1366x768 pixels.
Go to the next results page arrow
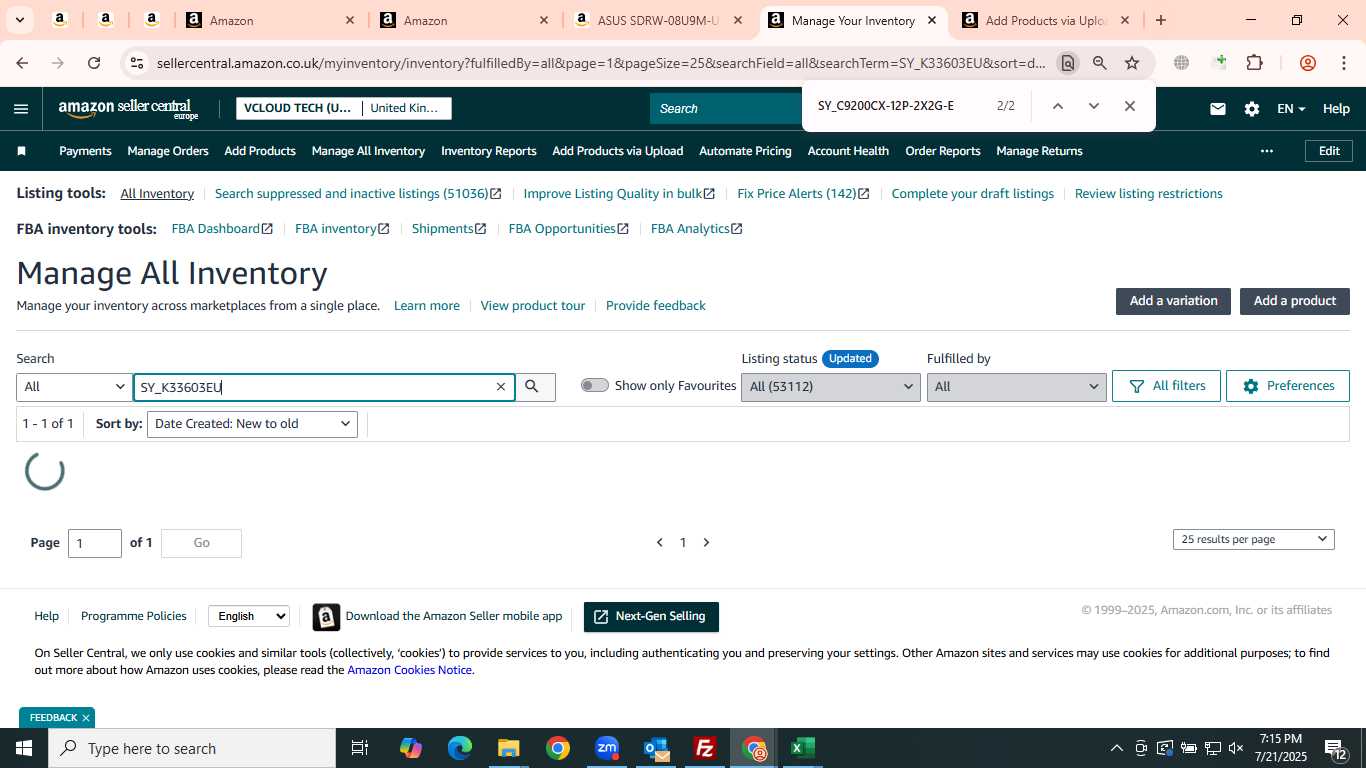point(706,542)
